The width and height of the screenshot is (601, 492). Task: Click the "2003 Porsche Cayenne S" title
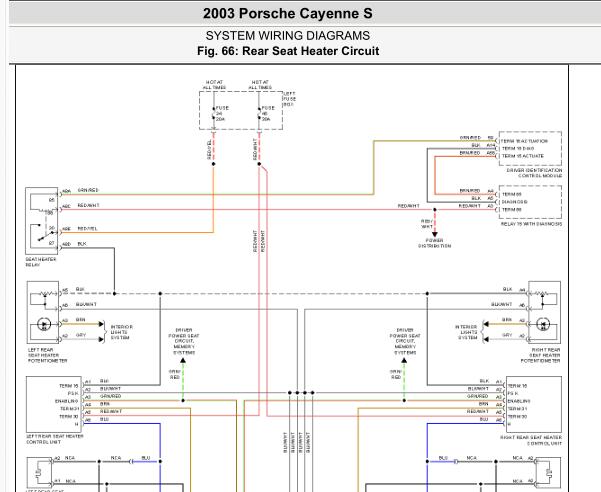click(x=287, y=13)
